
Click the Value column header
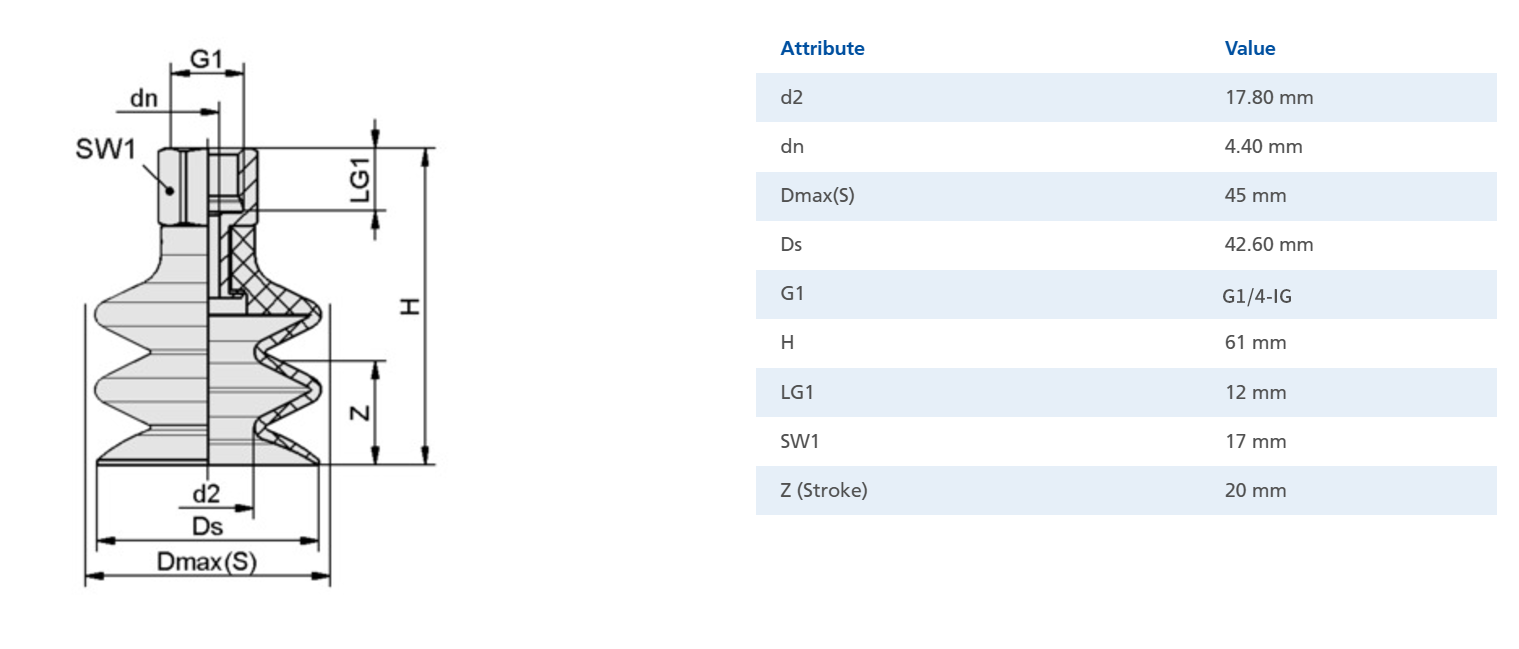1250,48
